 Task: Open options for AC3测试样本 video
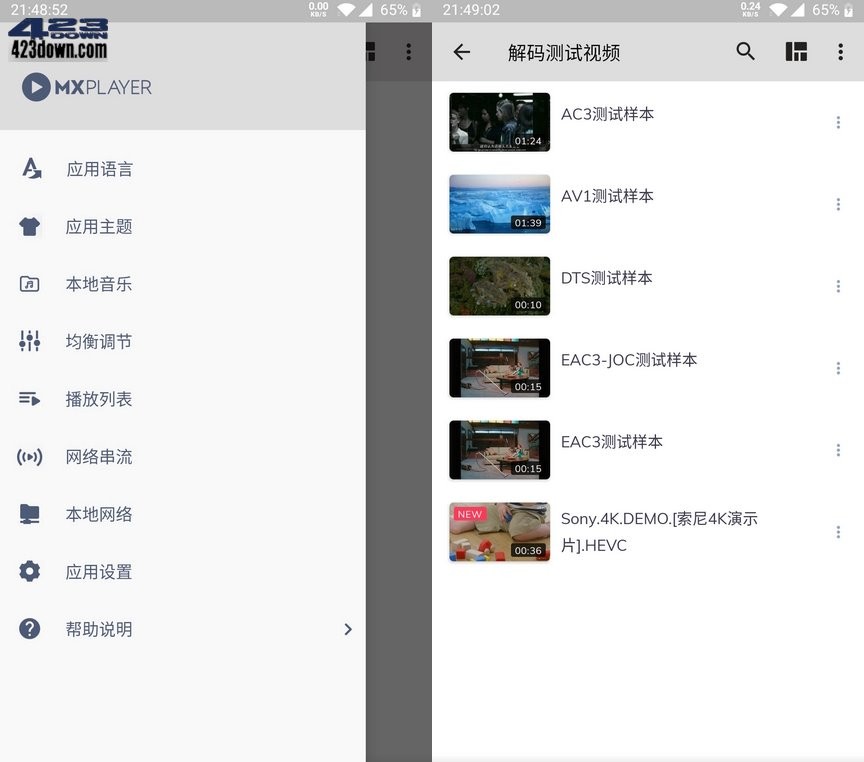pos(838,123)
